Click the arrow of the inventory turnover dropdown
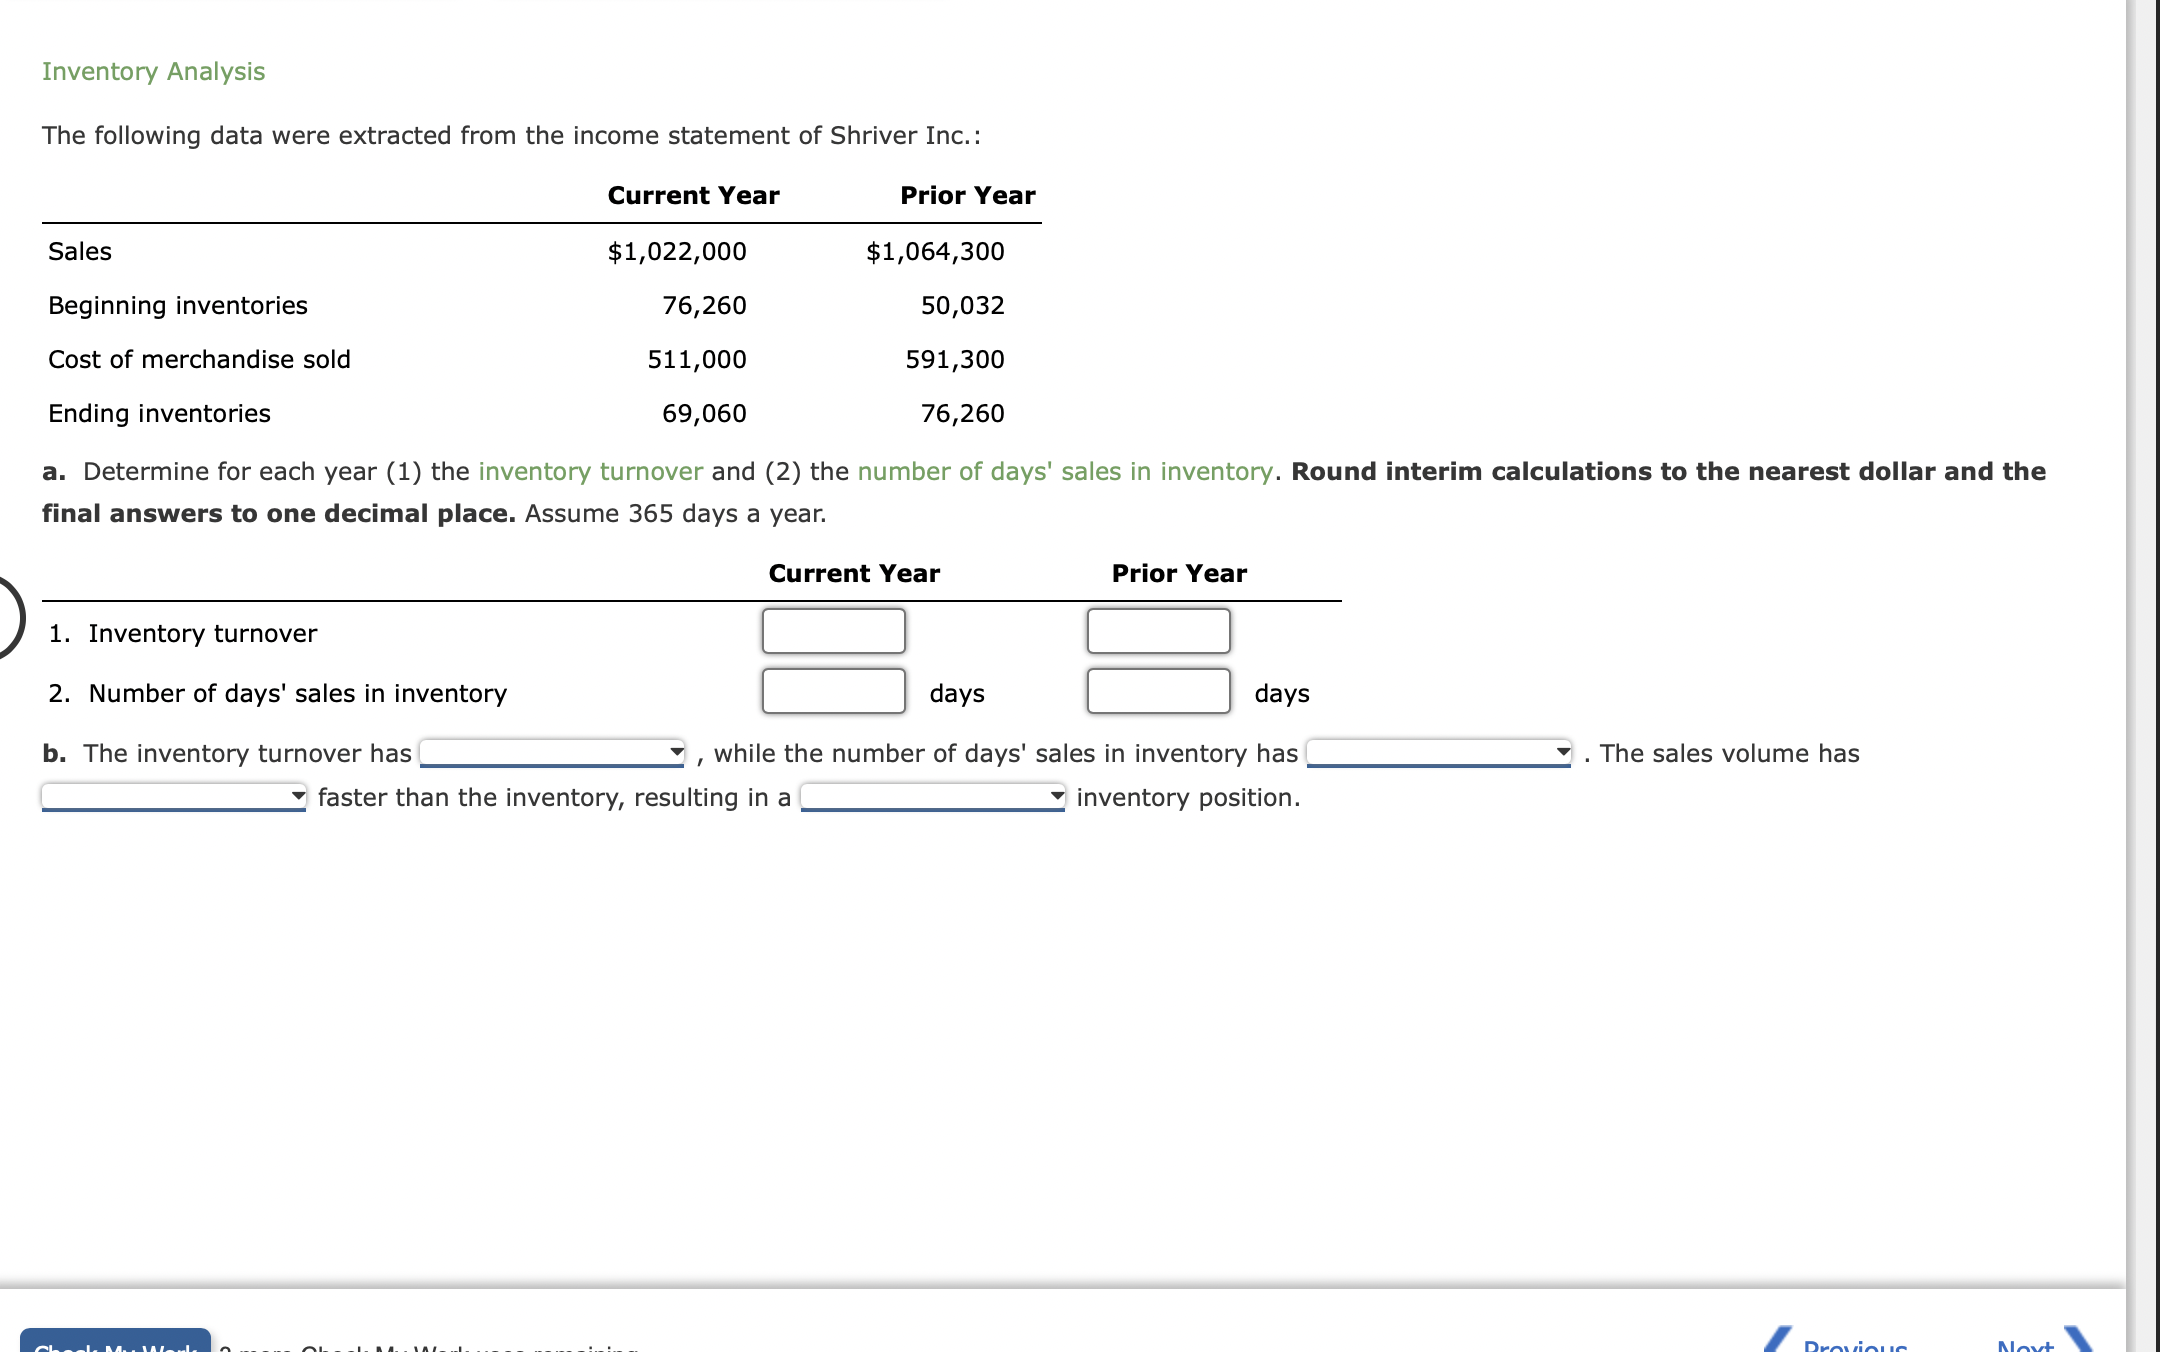2160x1352 pixels. (x=677, y=752)
